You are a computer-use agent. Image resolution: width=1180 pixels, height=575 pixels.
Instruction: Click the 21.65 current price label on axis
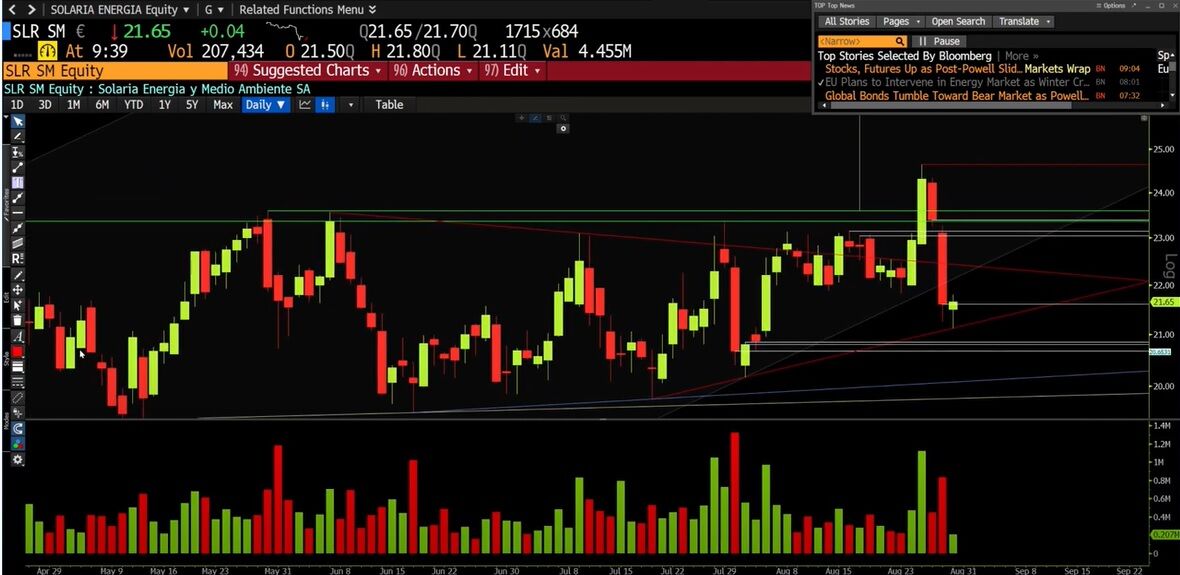[1163, 302]
